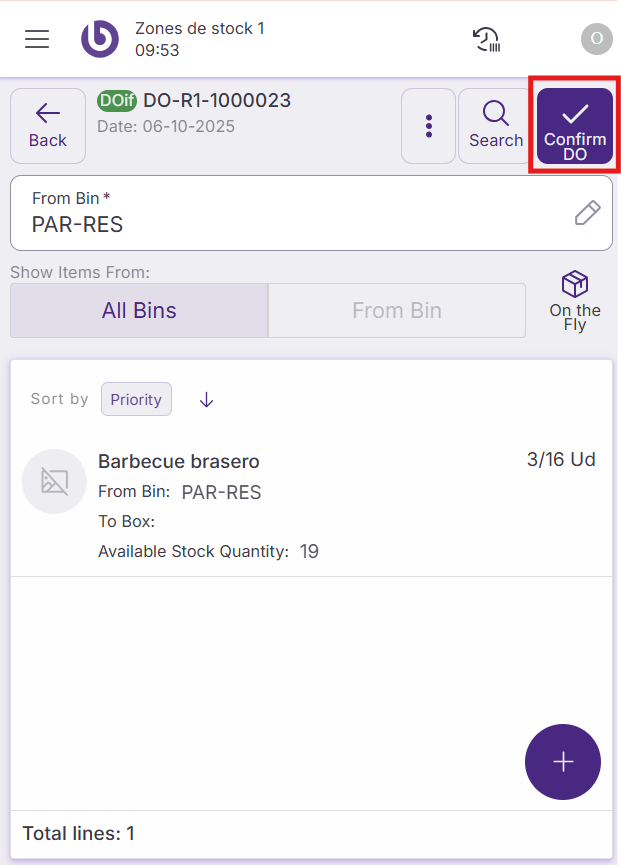Click the Search magnifier button
The width and height of the screenshot is (621, 865).
click(x=496, y=126)
